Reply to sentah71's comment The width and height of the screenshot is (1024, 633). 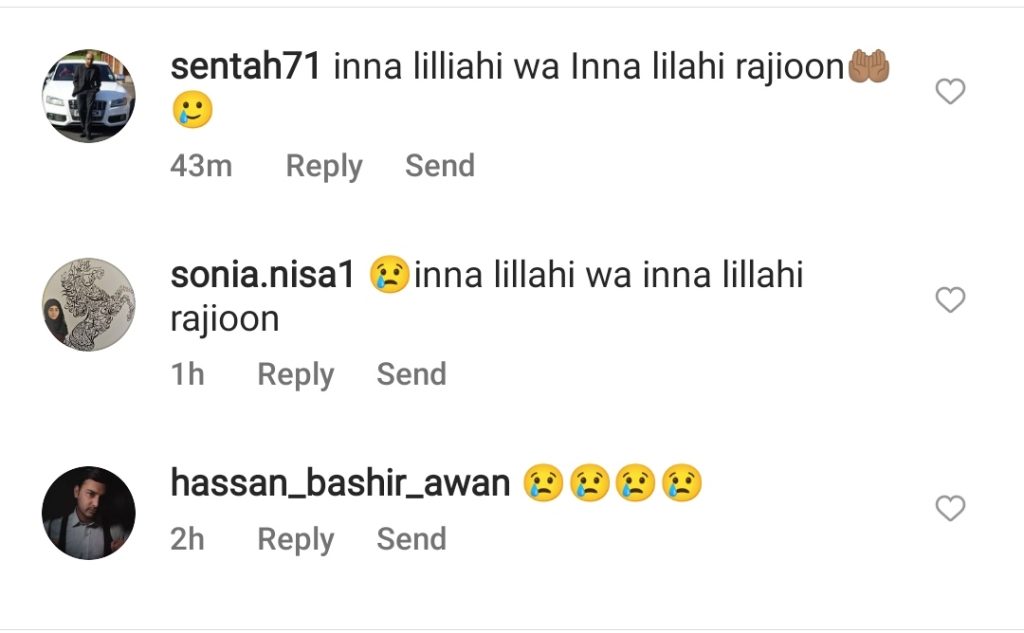click(324, 167)
